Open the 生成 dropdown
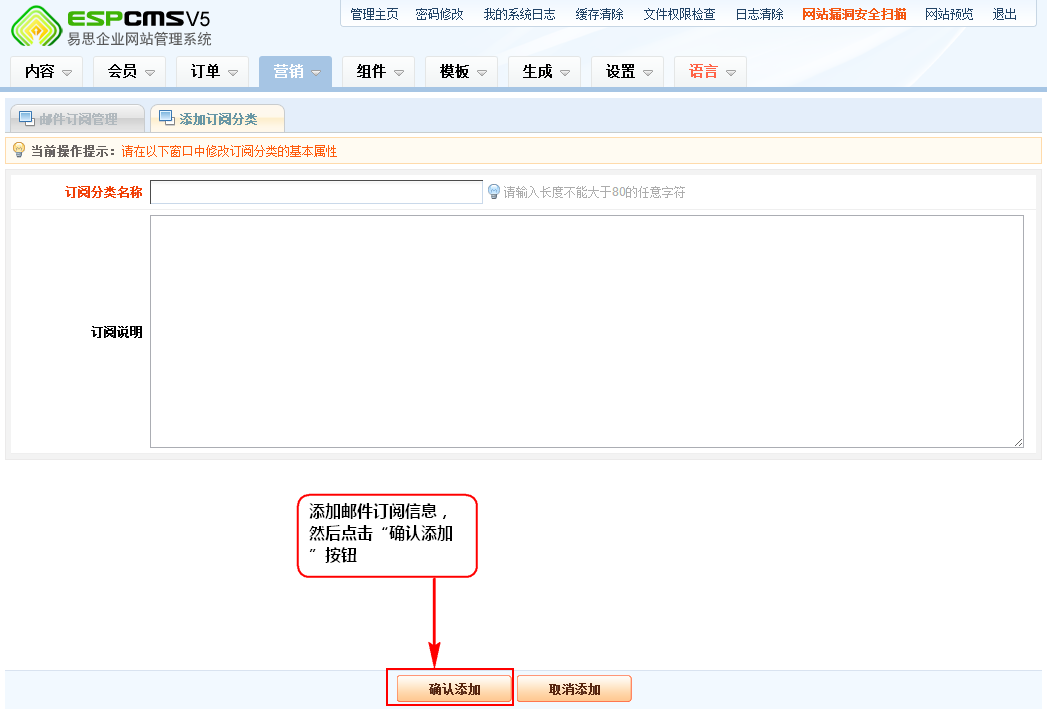1047x712 pixels. [544, 71]
